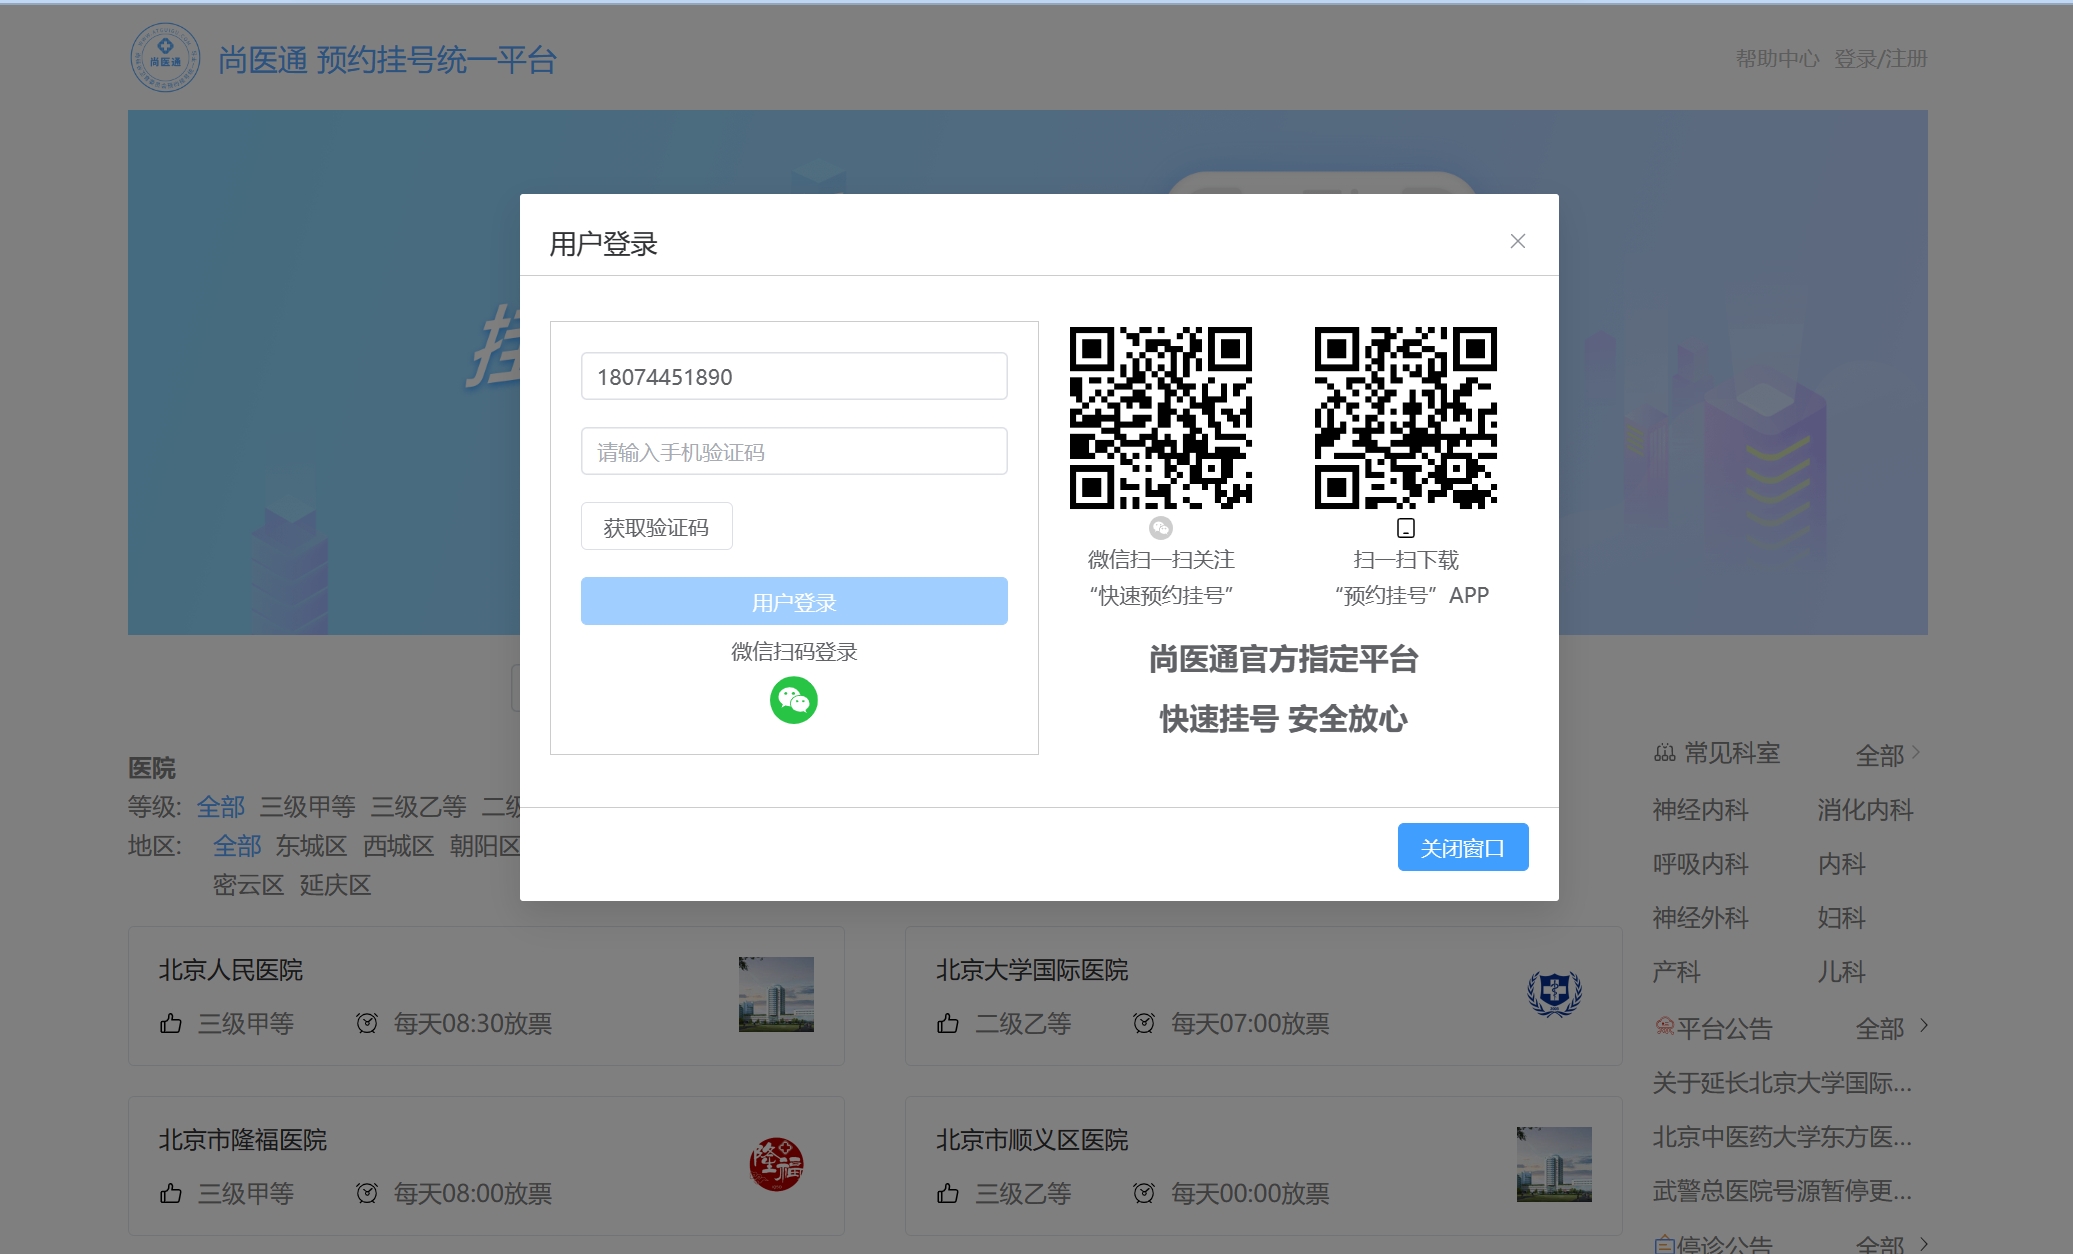Viewport: 2073px width, 1254px height.
Task: Open the 北京市隆福医院 hospital name
Action: 243,1140
